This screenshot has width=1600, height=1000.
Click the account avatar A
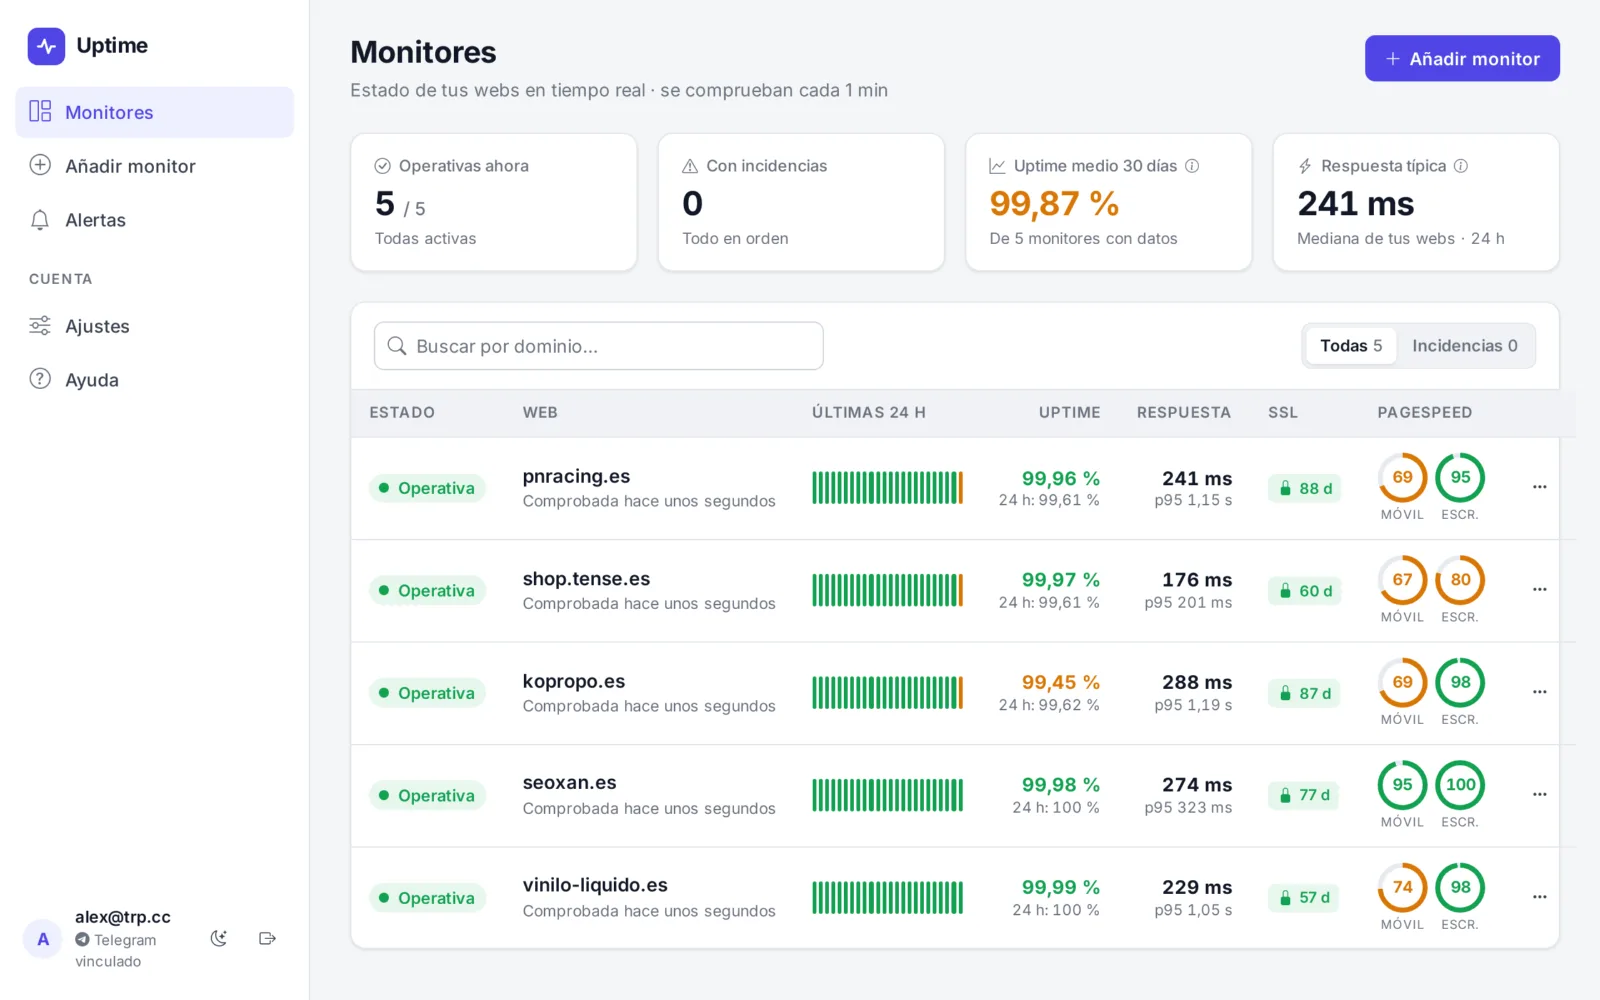(x=43, y=939)
